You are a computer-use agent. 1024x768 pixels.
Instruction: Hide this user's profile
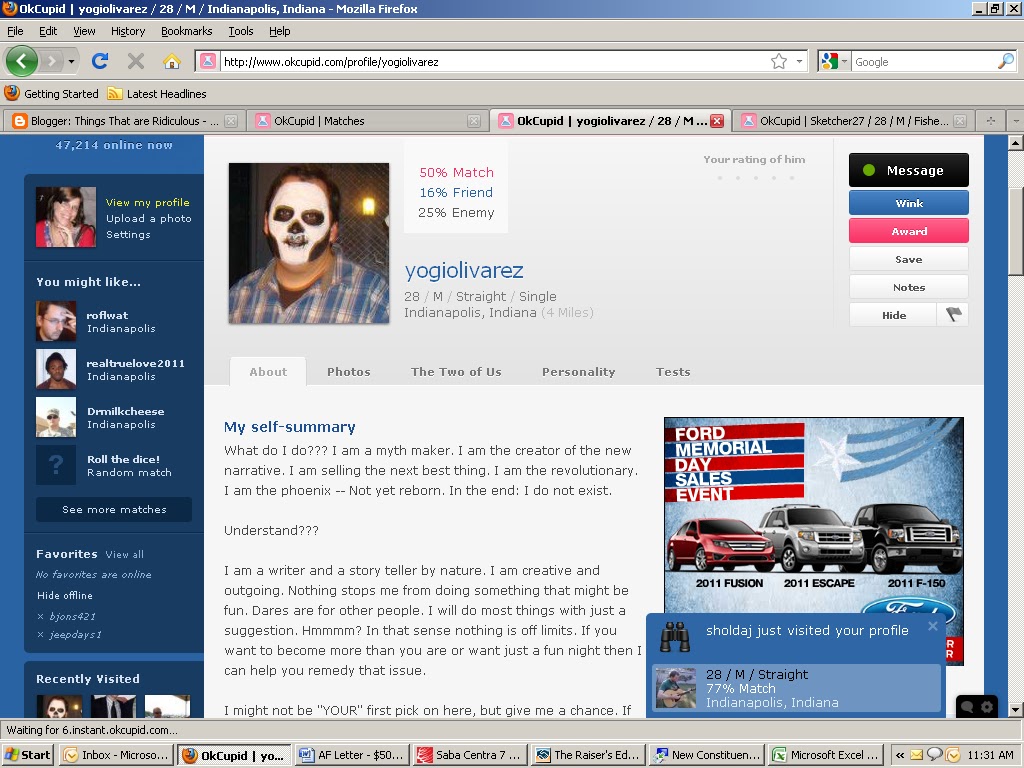[893, 315]
